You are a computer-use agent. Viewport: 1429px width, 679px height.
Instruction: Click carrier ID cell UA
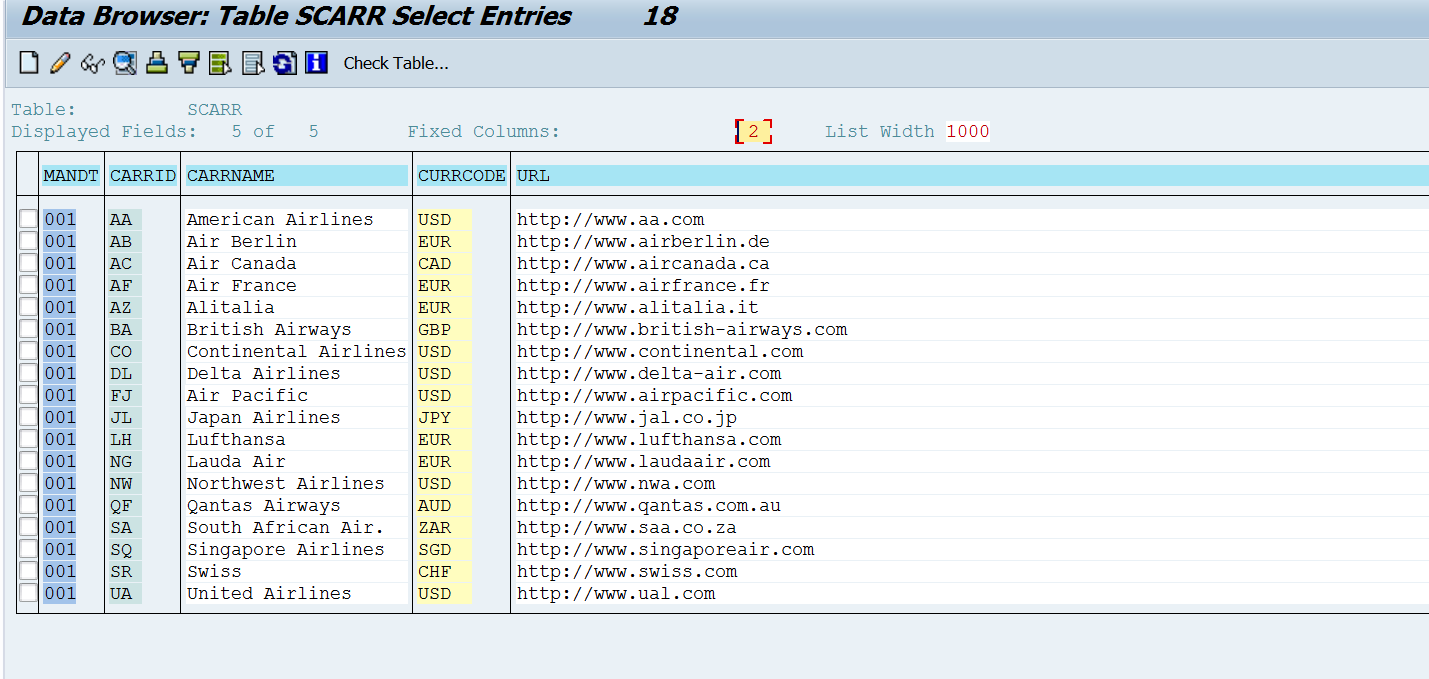pos(125,593)
